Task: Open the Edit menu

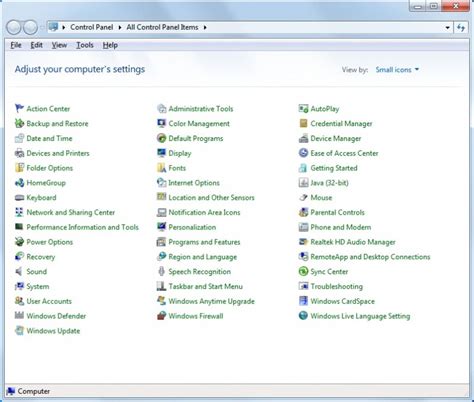Action: (x=36, y=45)
